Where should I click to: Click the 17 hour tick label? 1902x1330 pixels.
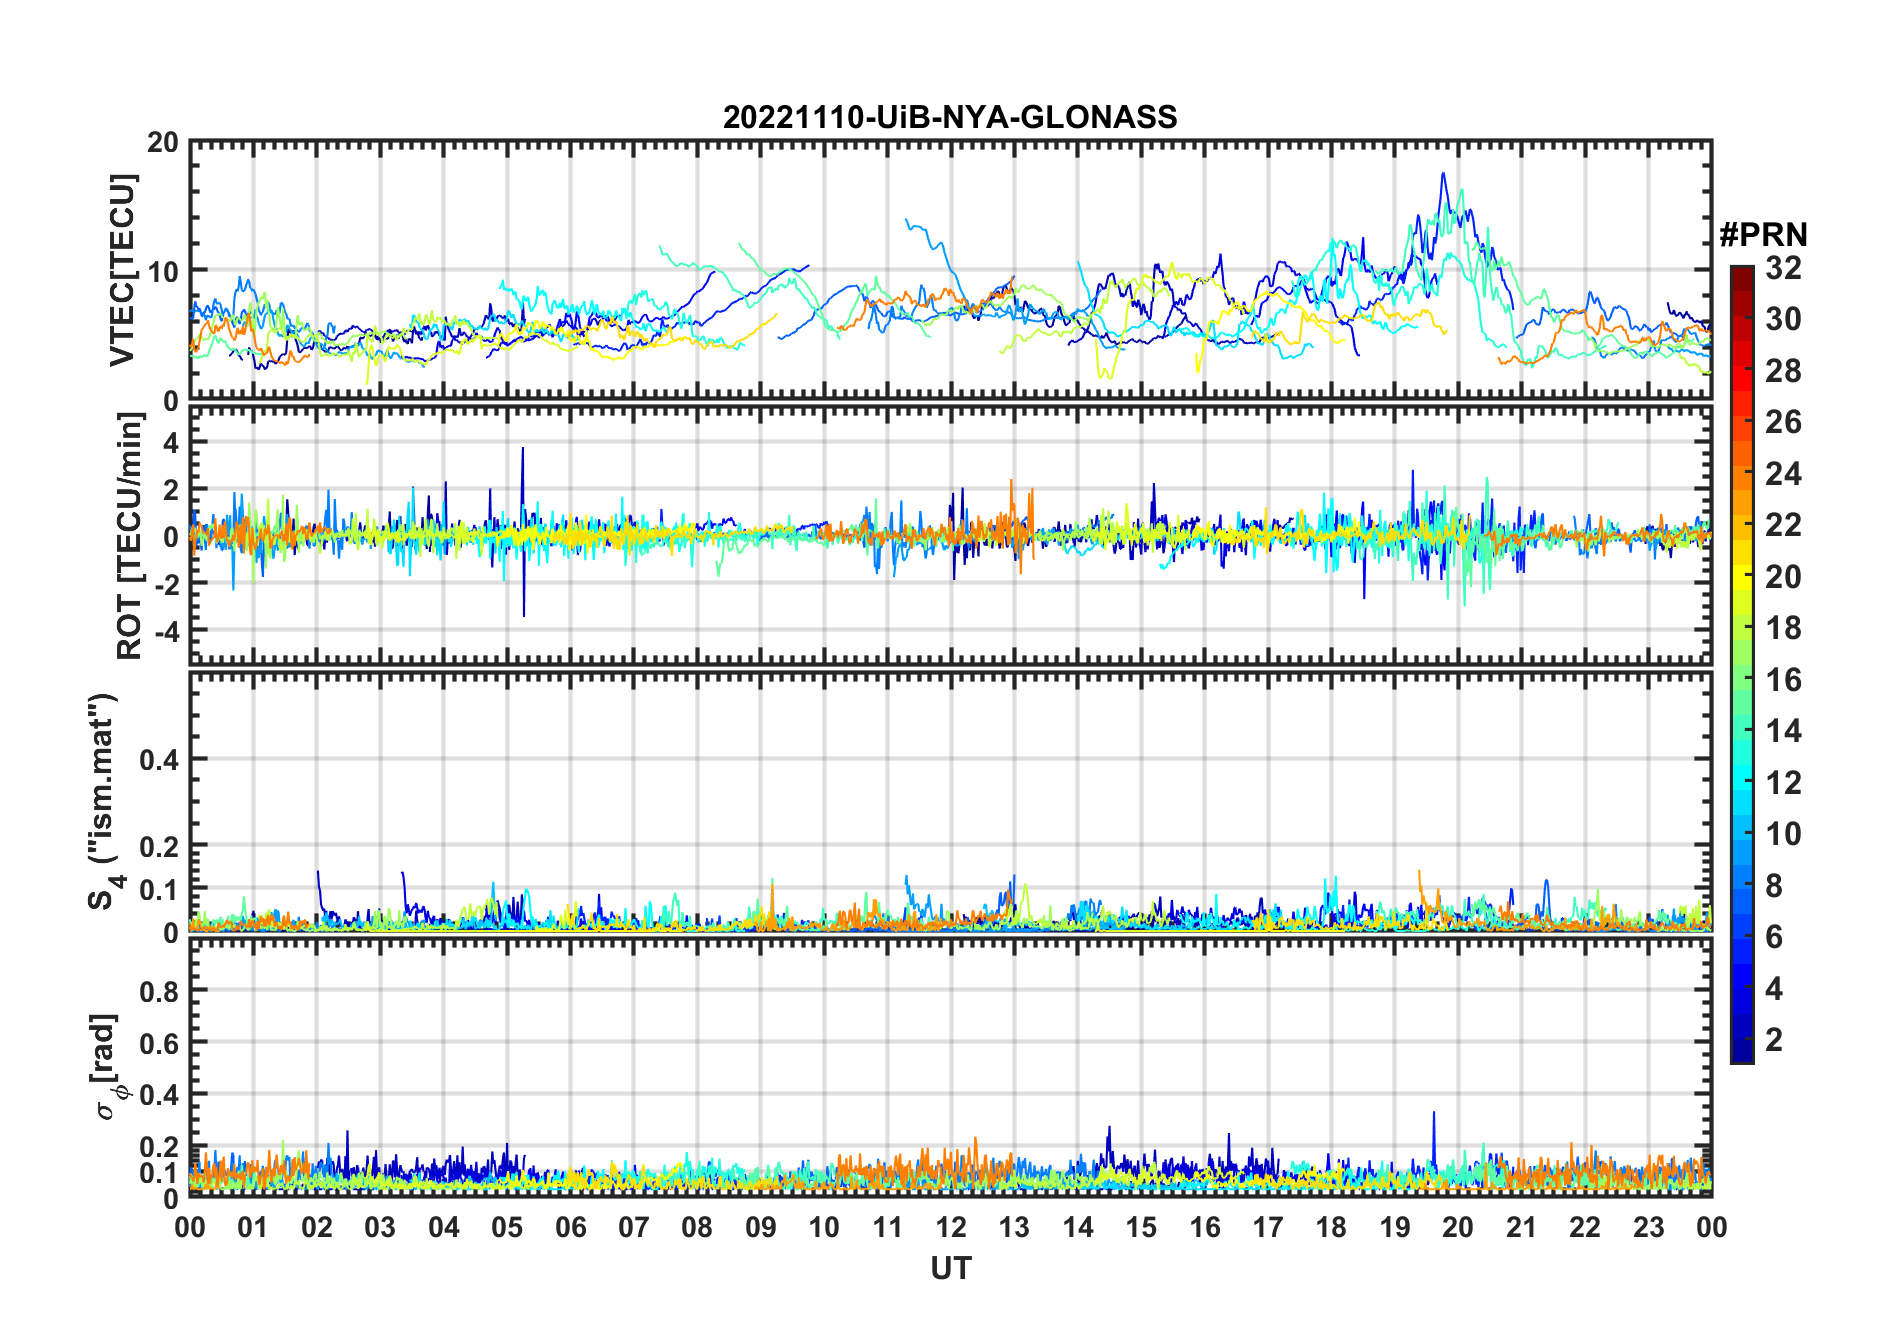click(x=1268, y=1228)
